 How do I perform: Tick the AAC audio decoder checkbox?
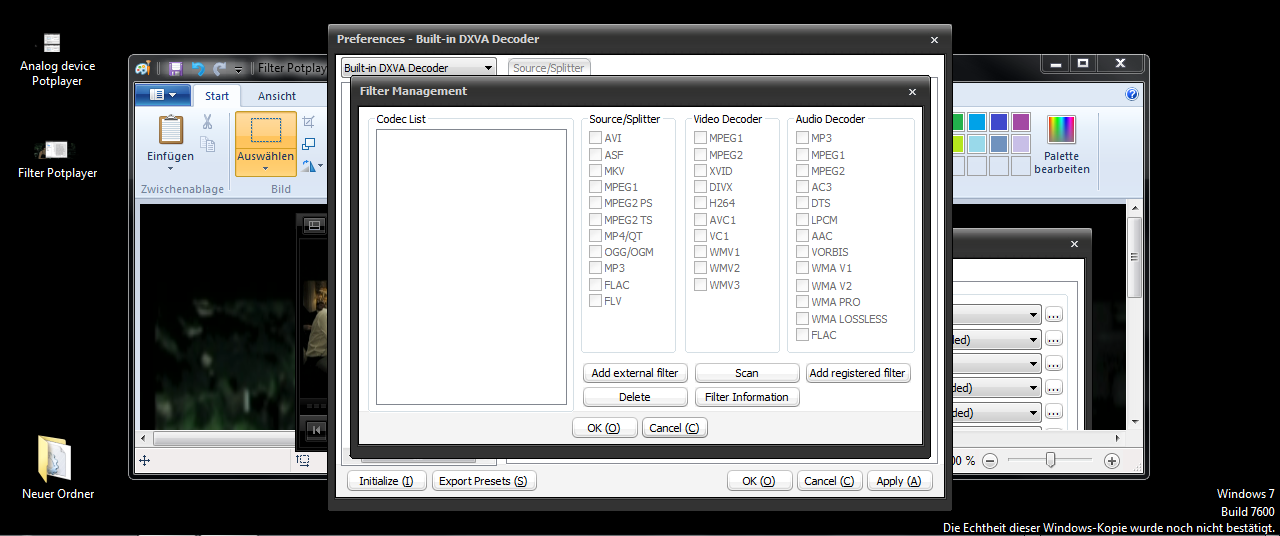(803, 236)
